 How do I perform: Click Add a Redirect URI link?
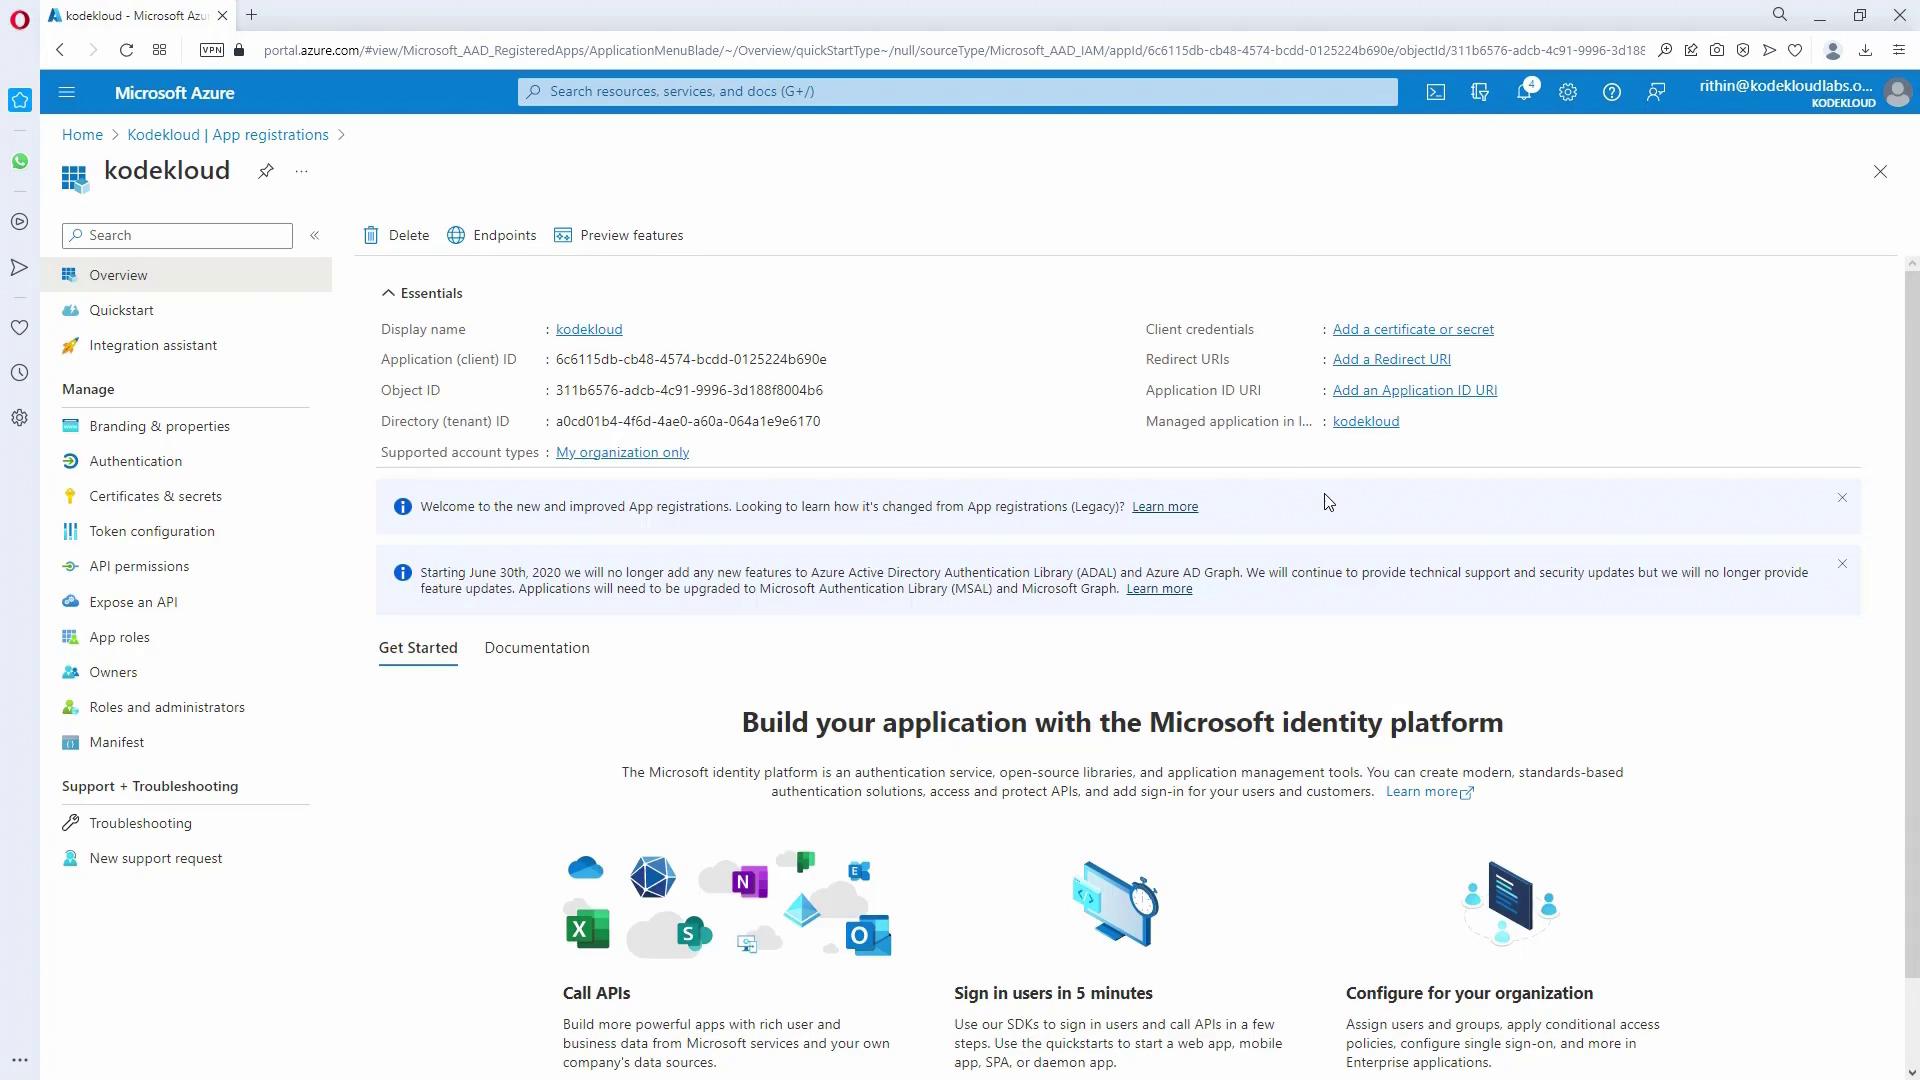coord(1391,359)
